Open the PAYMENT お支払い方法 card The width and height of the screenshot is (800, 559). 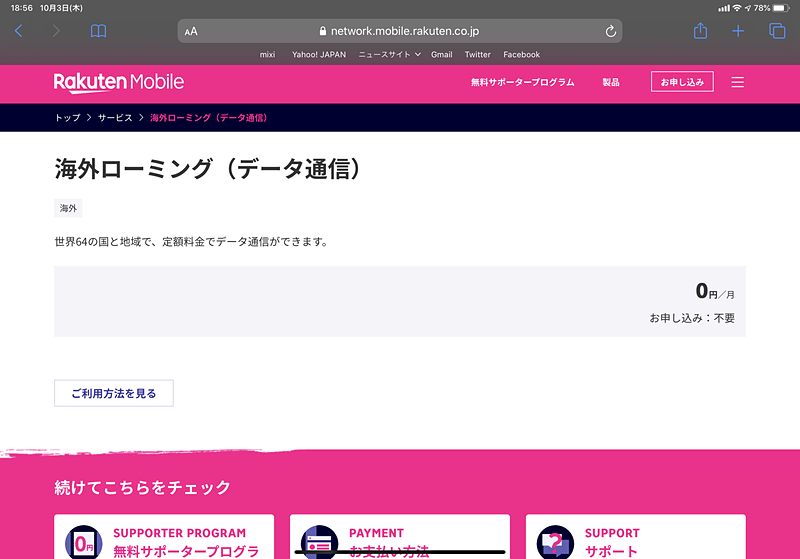coord(400,537)
